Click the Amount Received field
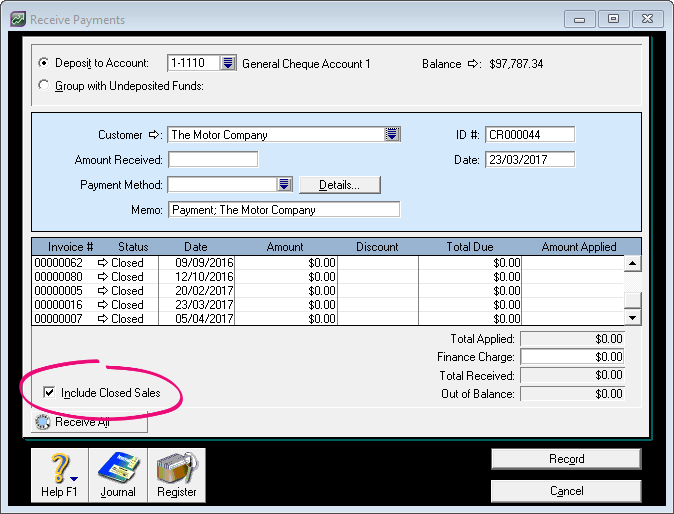The width and height of the screenshot is (674, 514). pyautogui.click(x=213, y=160)
